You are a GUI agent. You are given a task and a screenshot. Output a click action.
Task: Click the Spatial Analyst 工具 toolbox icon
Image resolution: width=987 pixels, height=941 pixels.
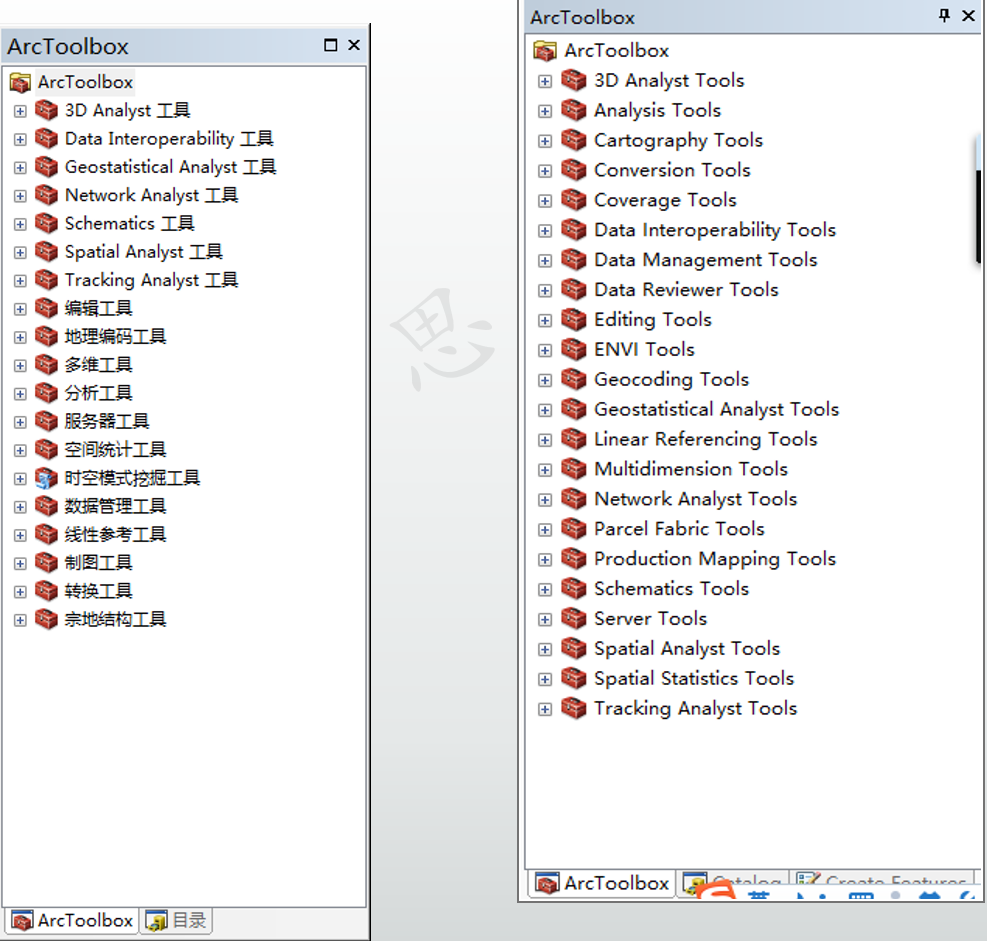(46, 252)
